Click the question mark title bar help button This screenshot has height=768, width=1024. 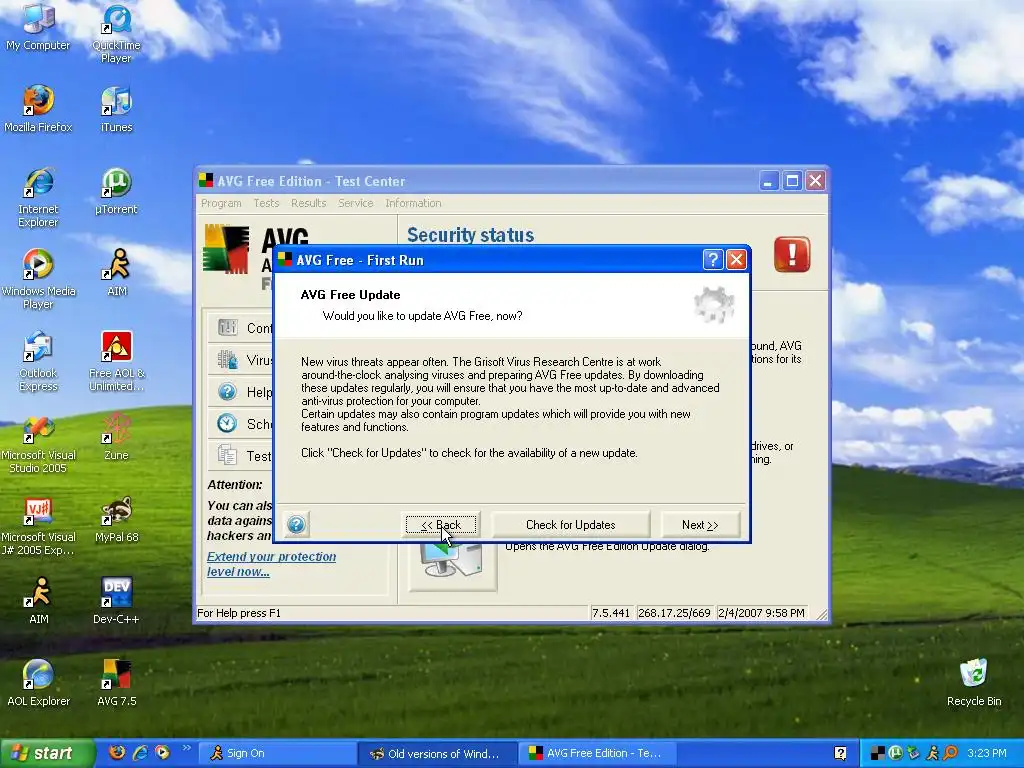(712, 260)
